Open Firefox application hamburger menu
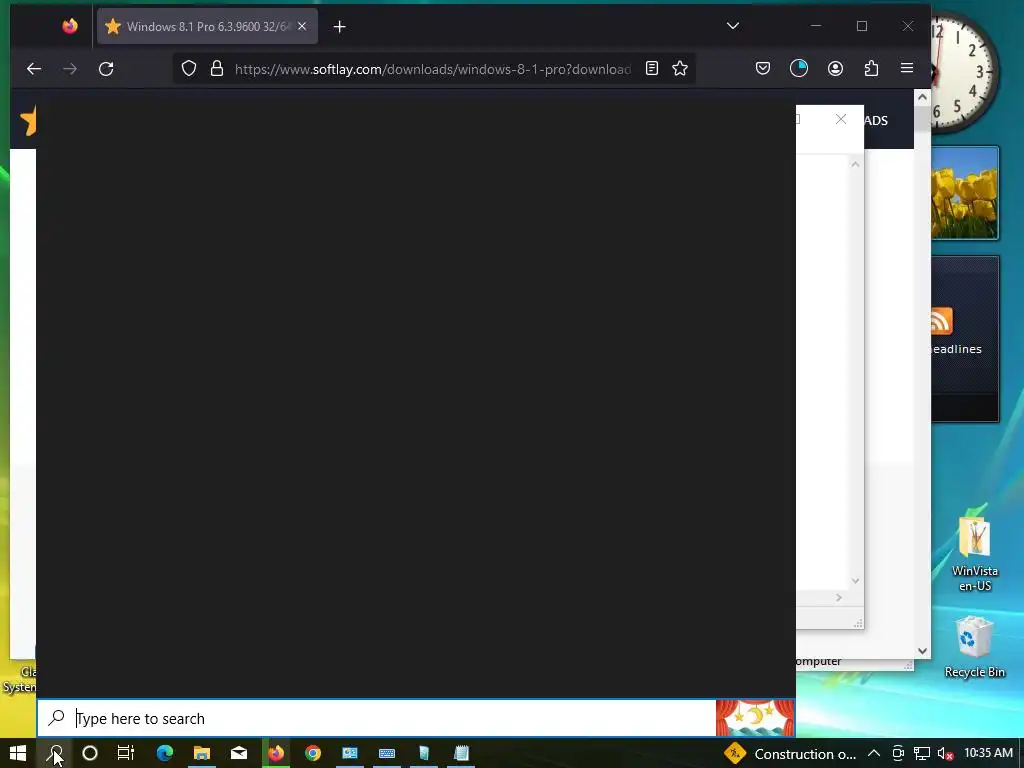This screenshot has width=1024, height=768. (x=907, y=68)
